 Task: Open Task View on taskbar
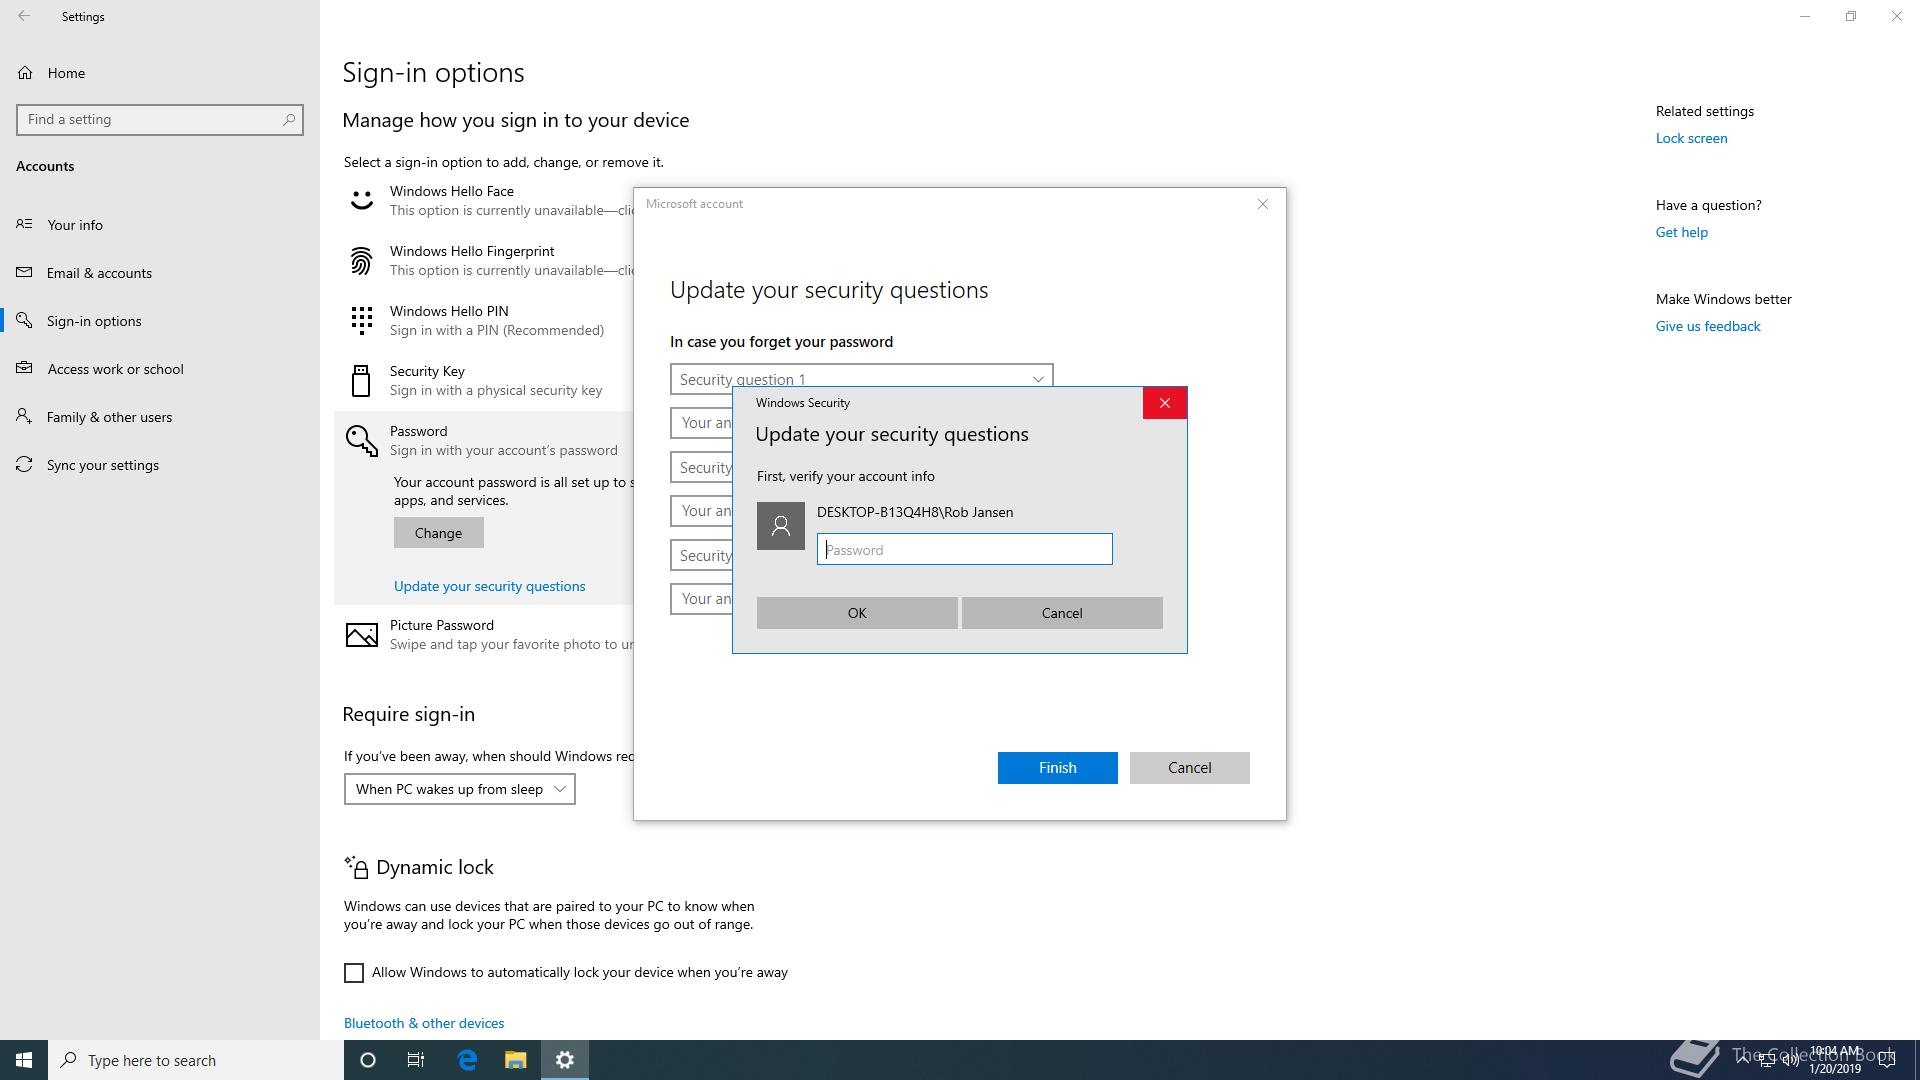click(416, 1060)
